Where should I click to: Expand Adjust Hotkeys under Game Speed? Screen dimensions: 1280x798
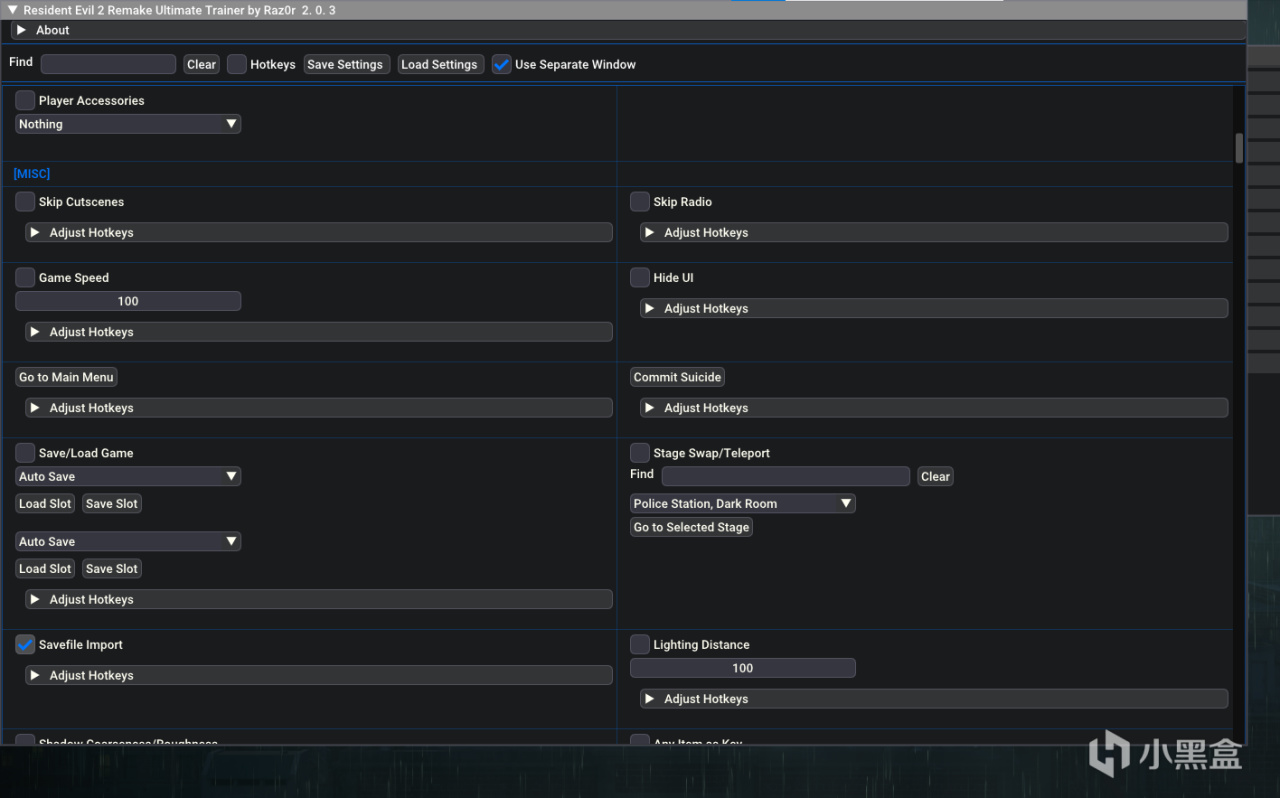click(x=319, y=332)
